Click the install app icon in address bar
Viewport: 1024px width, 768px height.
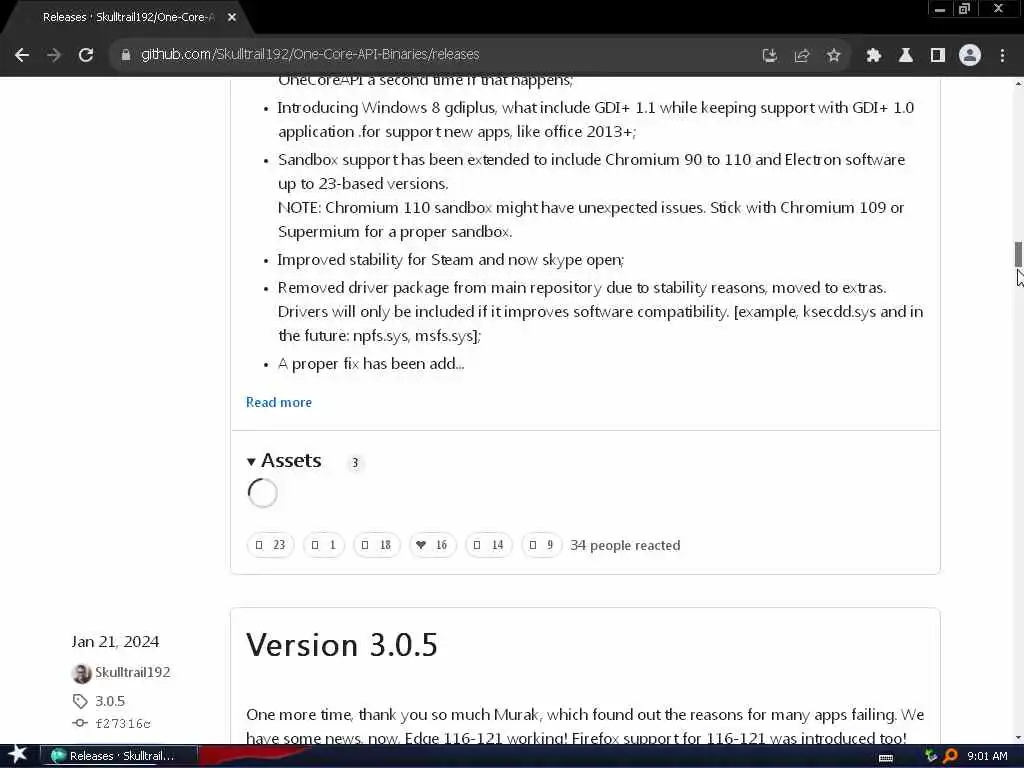(770, 56)
